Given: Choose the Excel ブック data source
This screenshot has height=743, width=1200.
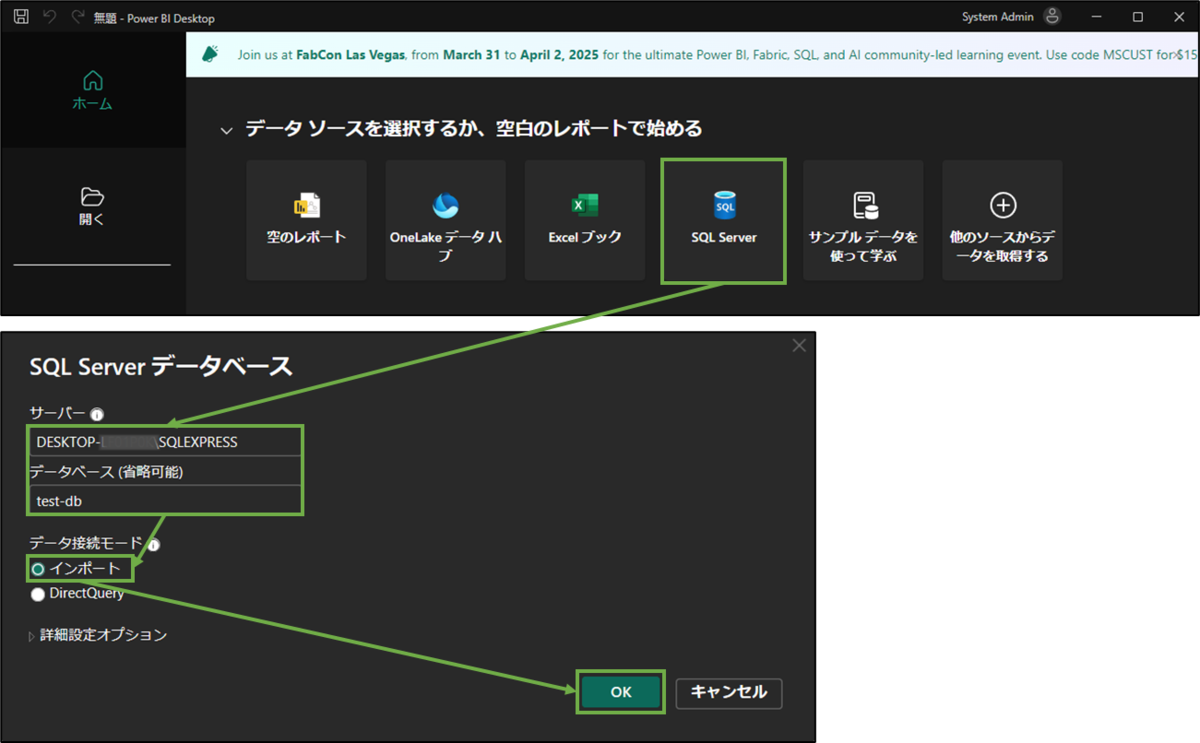Looking at the screenshot, I should coord(585,220).
